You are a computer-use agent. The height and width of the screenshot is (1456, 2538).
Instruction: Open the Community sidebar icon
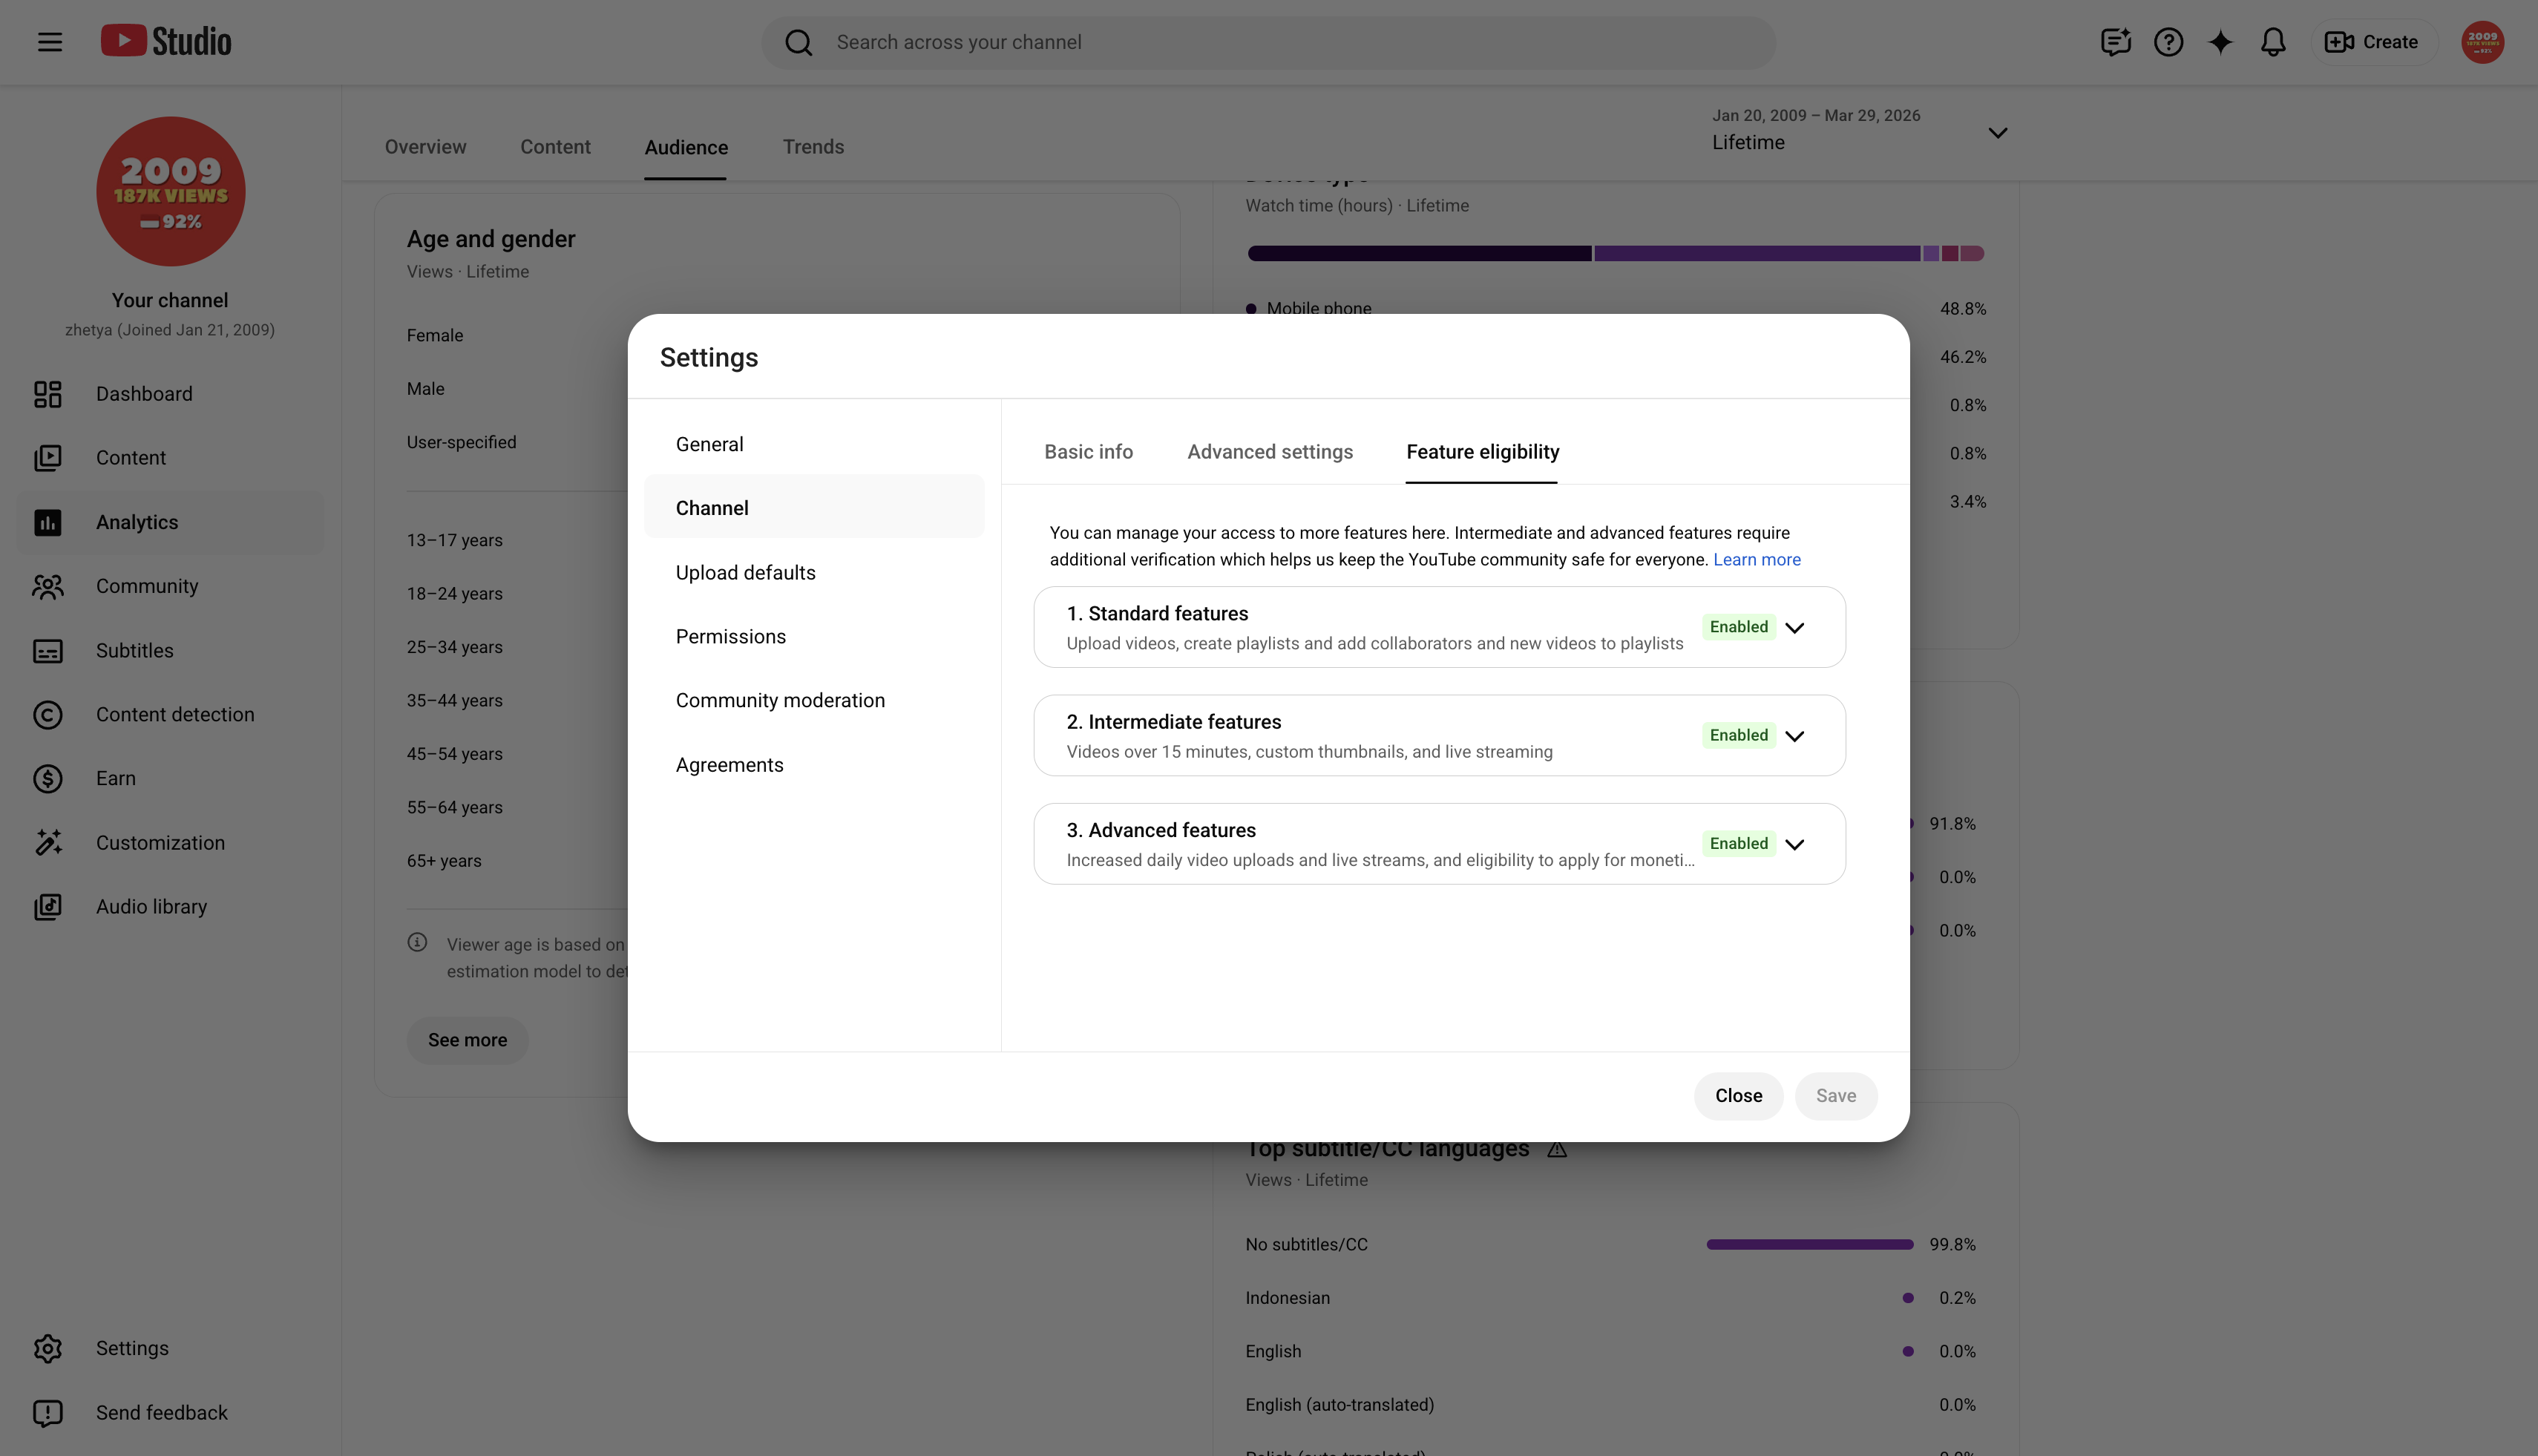pos(48,586)
